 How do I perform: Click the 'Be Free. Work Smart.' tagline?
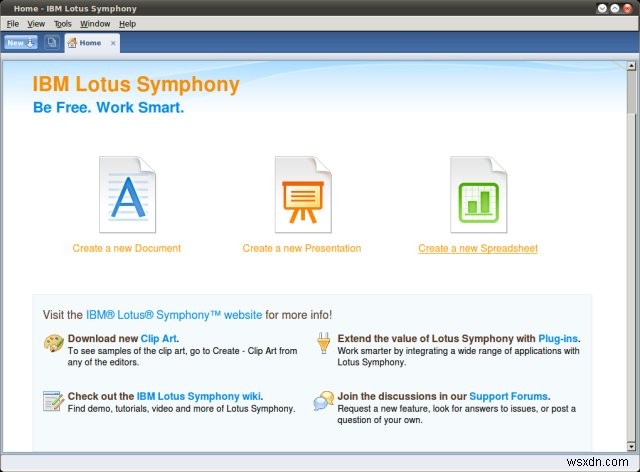(x=109, y=107)
